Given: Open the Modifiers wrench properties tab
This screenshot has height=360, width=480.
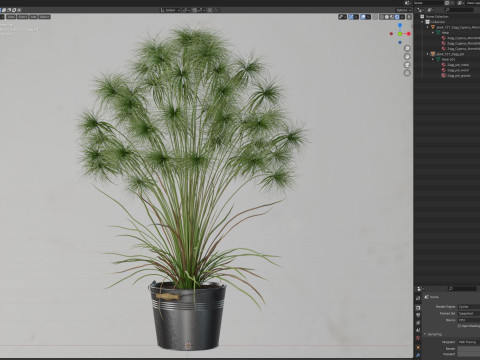Looking at the screenshot, I should (x=418, y=355).
